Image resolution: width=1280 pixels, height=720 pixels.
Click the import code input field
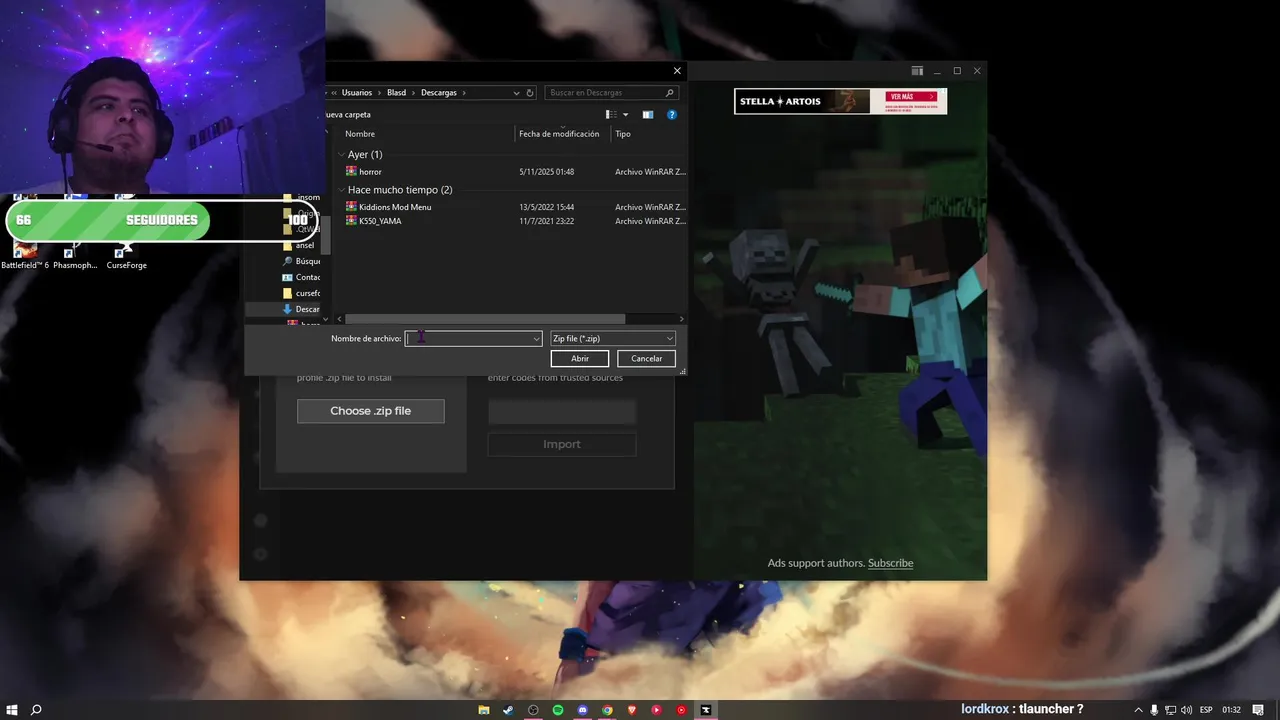click(562, 411)
